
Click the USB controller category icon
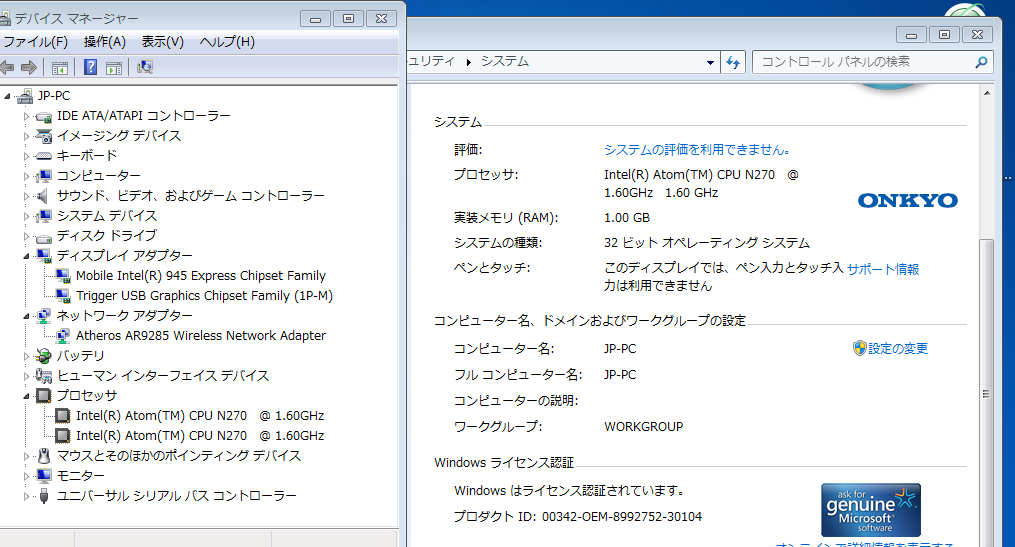(44, 497)
